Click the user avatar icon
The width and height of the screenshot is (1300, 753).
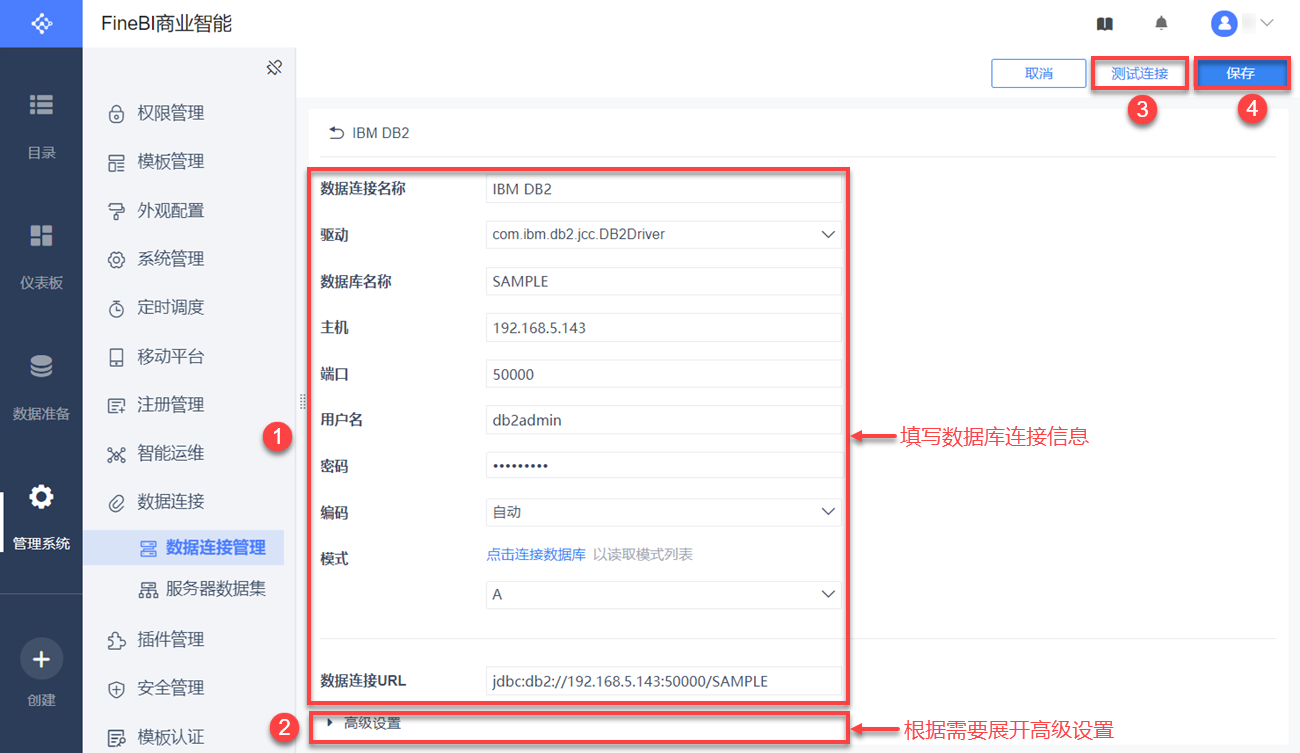click(x=1223, y=23)
